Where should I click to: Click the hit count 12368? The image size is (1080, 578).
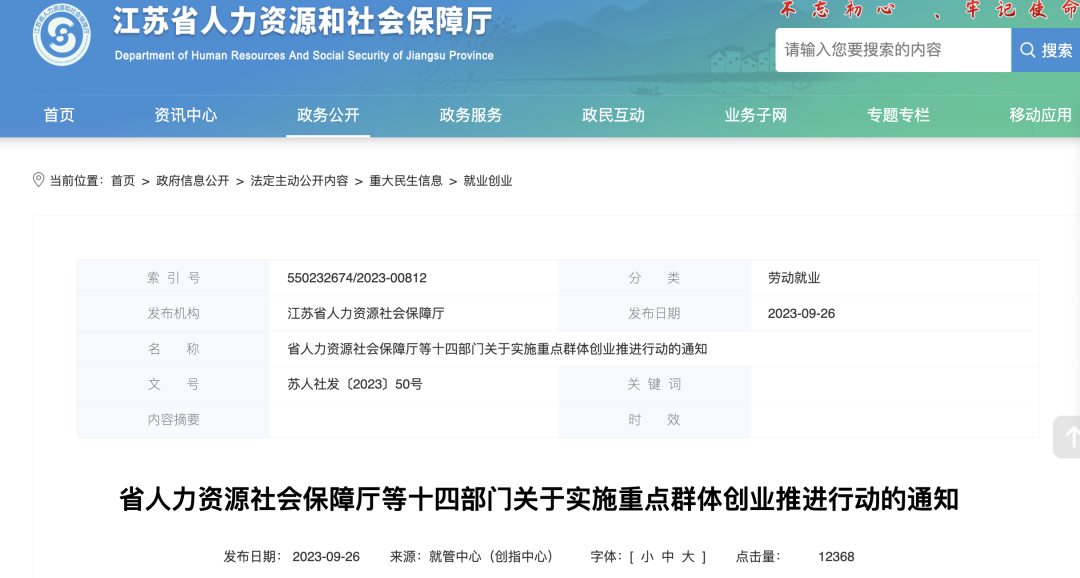click(x=836, y=557)
